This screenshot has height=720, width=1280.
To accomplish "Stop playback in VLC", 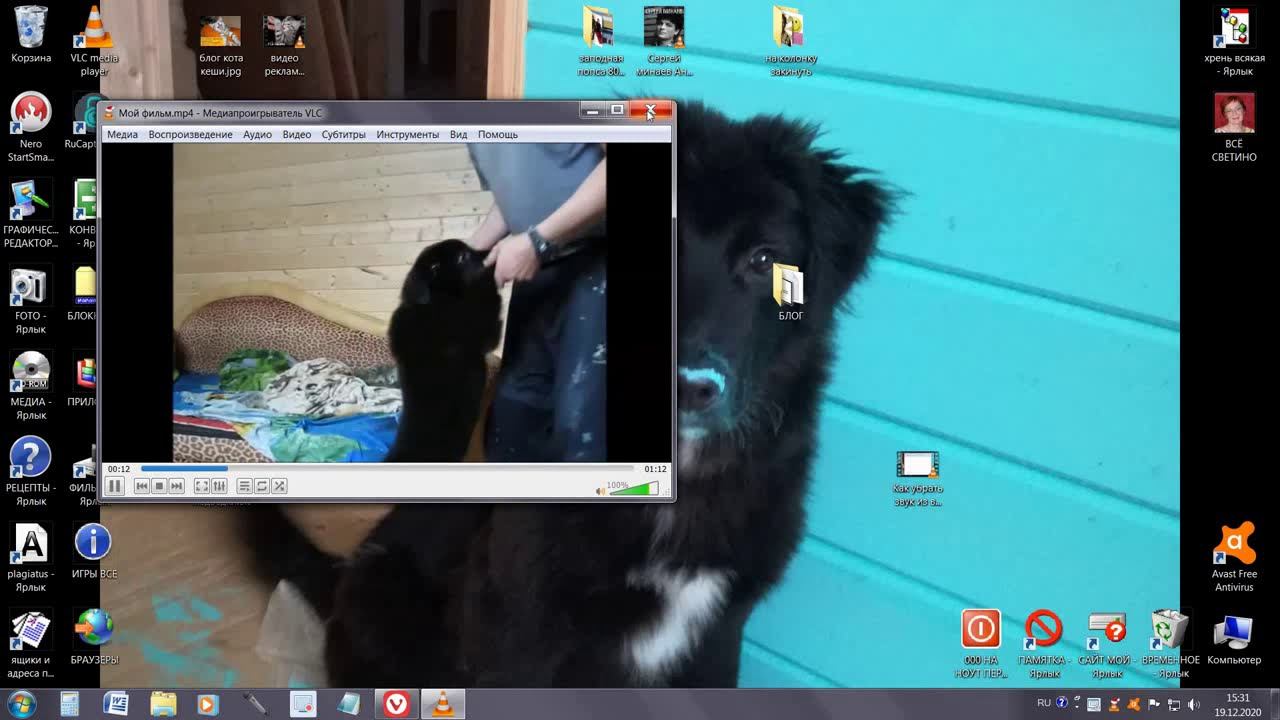I will [159, 486].
